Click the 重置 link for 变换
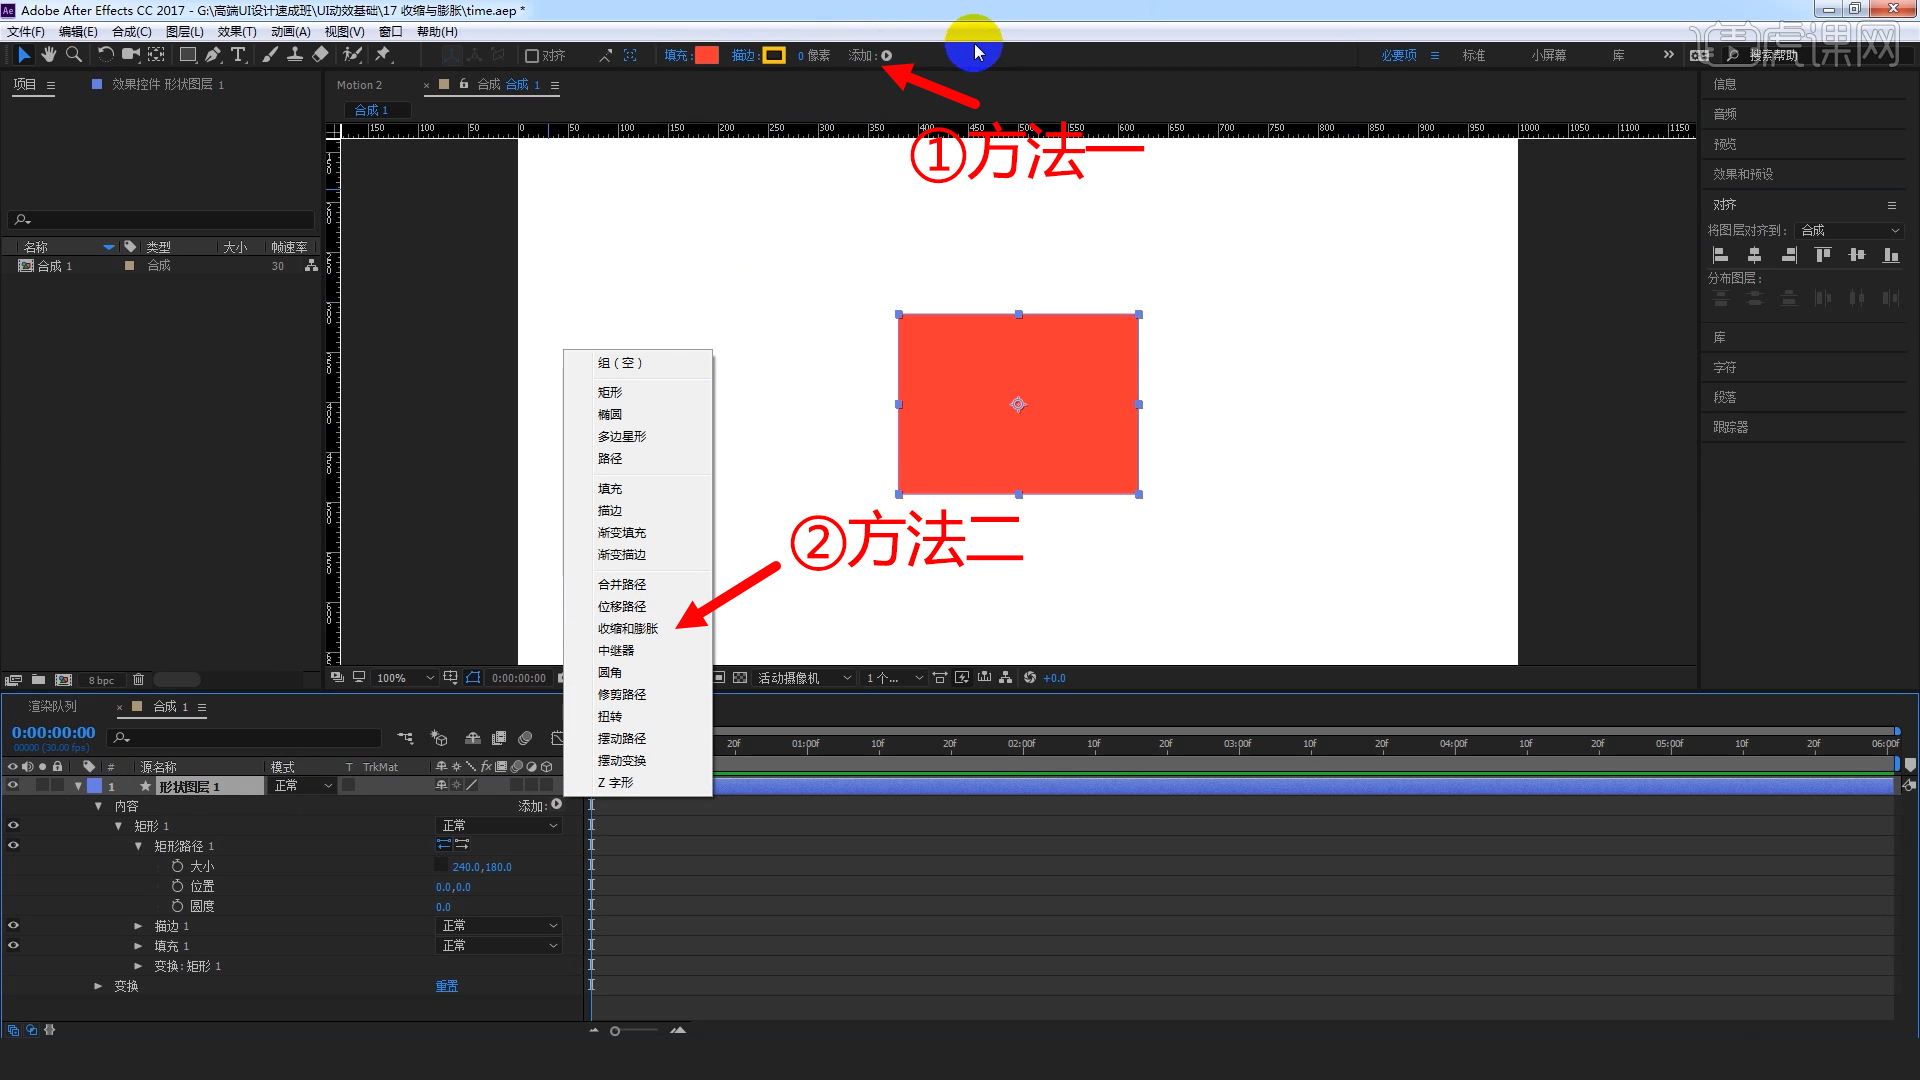 coord(446,985)
